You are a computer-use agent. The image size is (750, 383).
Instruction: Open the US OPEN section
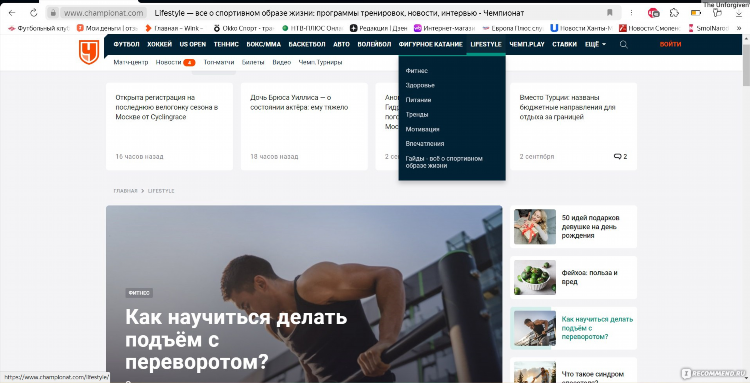coord(193,44)
